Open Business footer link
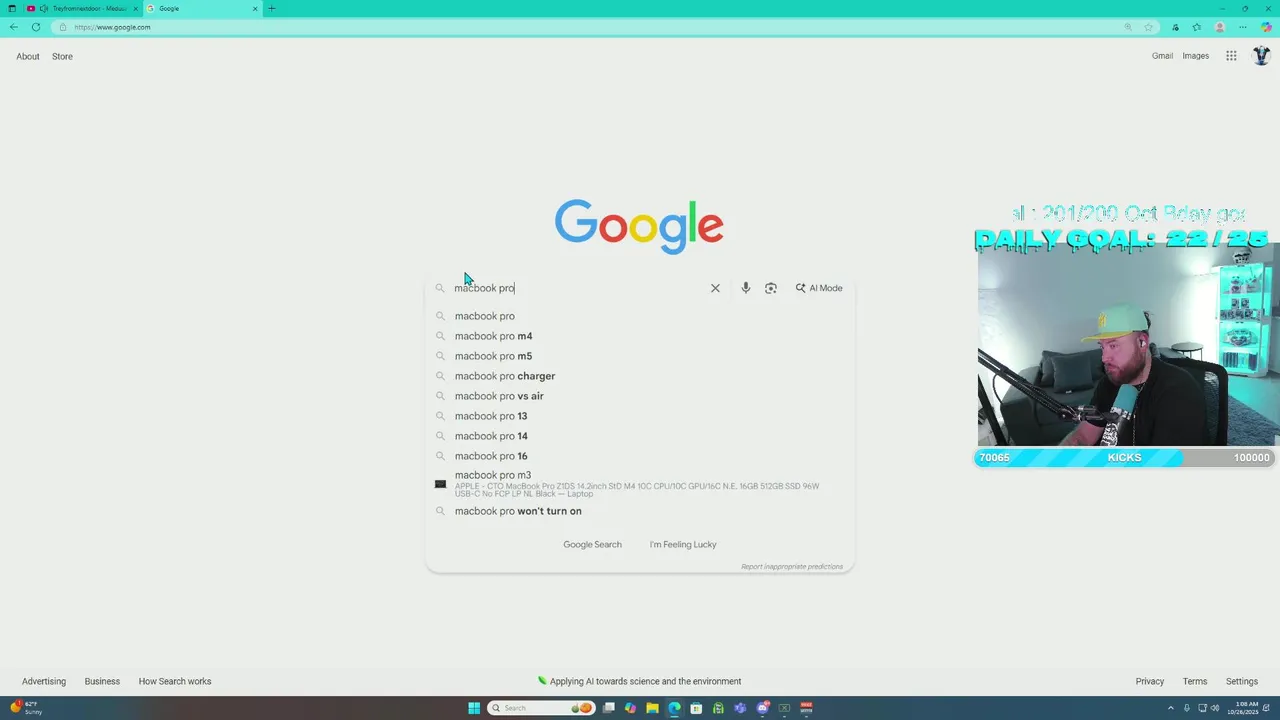The image size is (1280, 720). click(x=102, y=682)
